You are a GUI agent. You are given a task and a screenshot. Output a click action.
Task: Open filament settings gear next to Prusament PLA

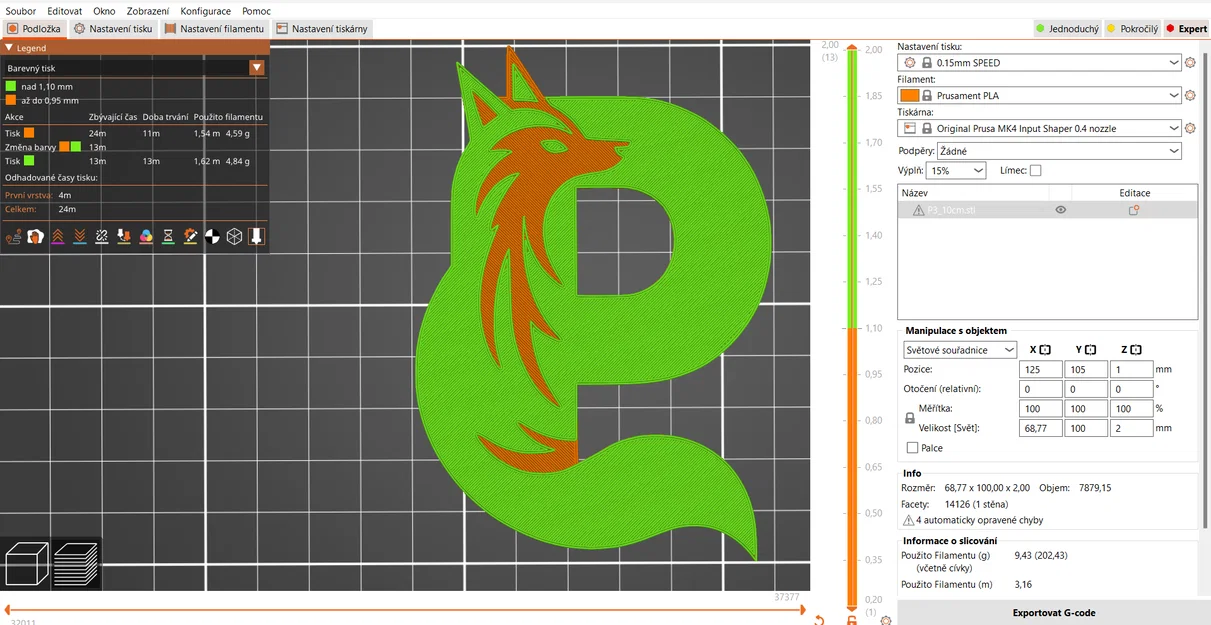tap(1190, 96)
